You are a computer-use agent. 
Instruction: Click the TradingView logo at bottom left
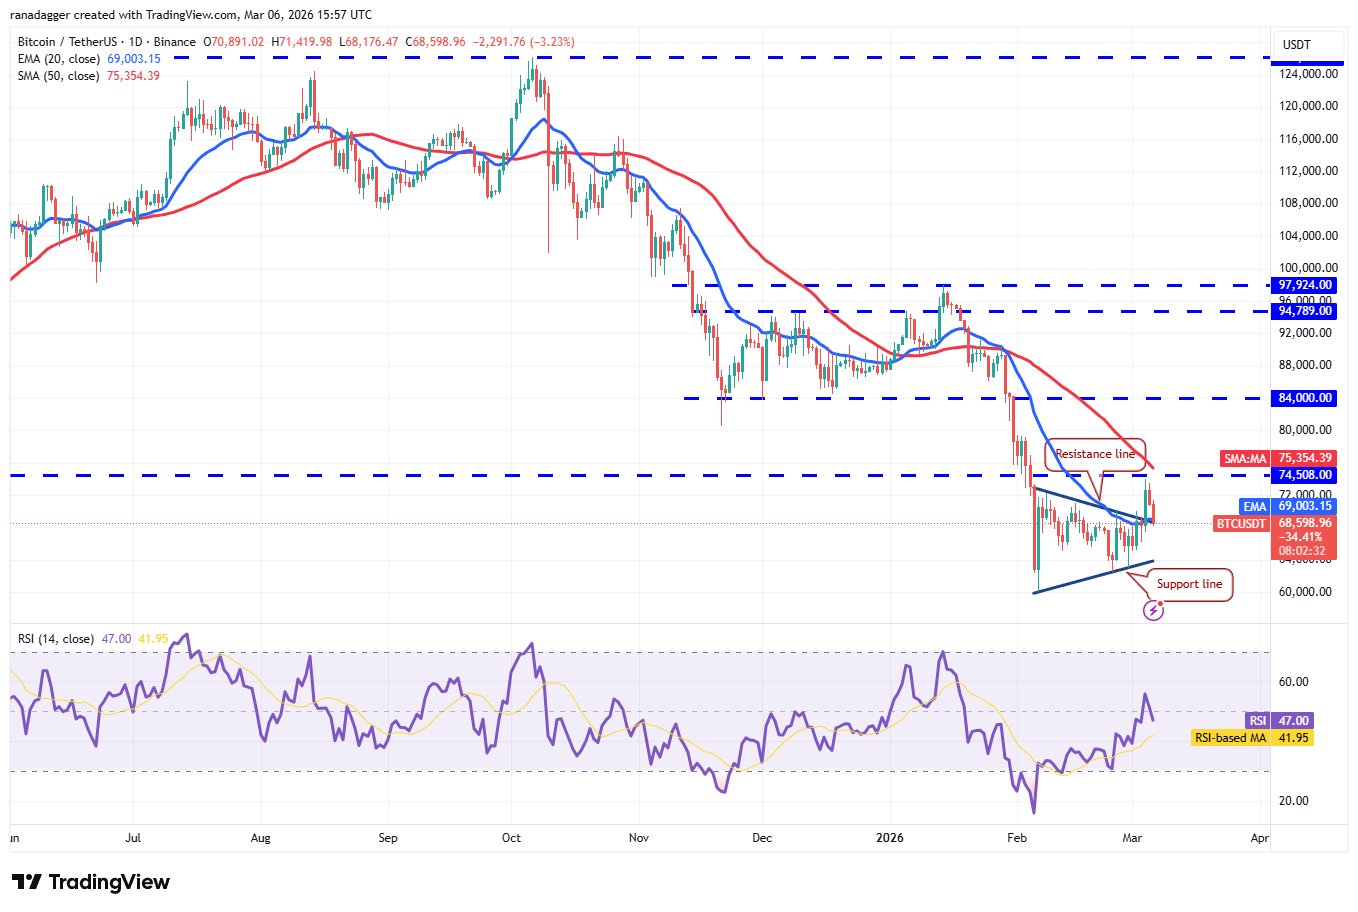point(91,882)
